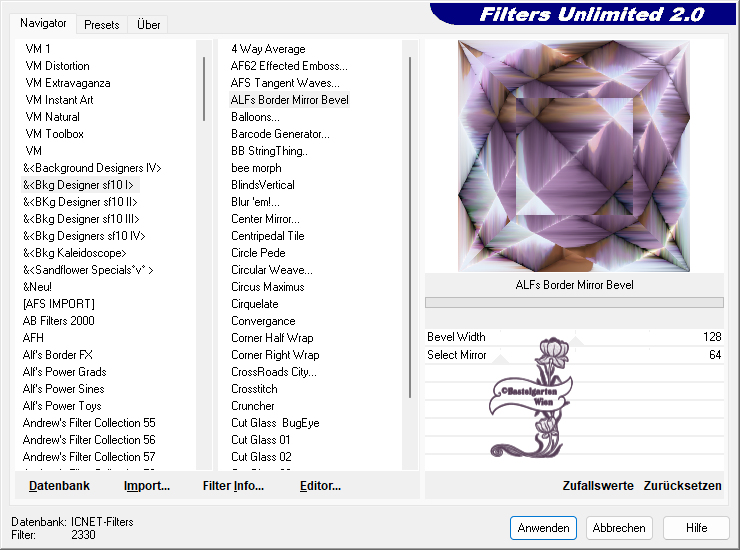This screenshot has width=740, height=550.
Task: Adjust the Select Mirror slider
Action: point(574,355)
